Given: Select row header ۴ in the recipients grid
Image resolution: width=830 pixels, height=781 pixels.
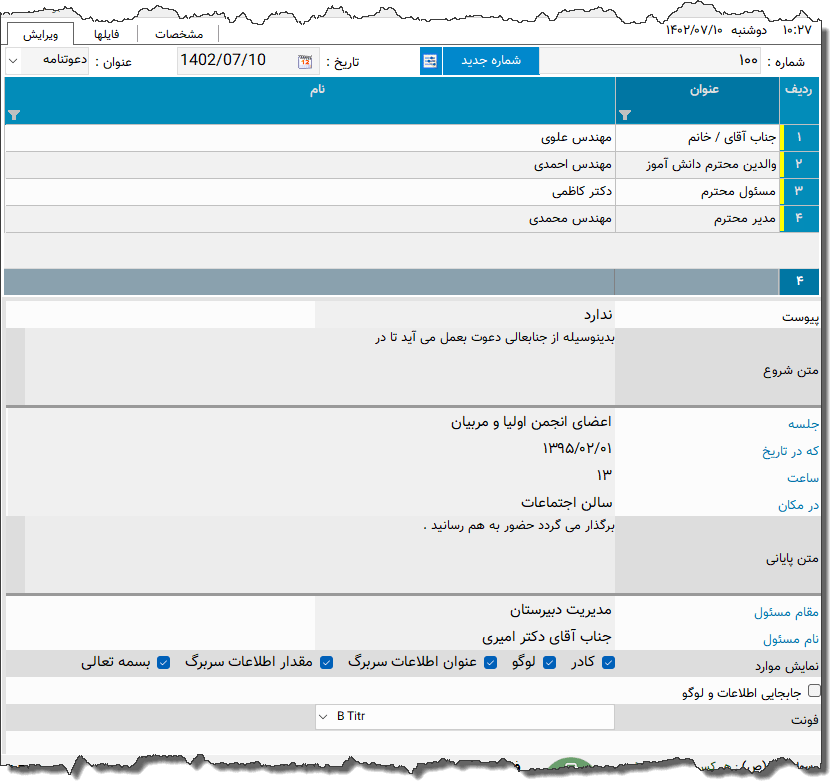Looking at the screenshot, I should [799, 219].
